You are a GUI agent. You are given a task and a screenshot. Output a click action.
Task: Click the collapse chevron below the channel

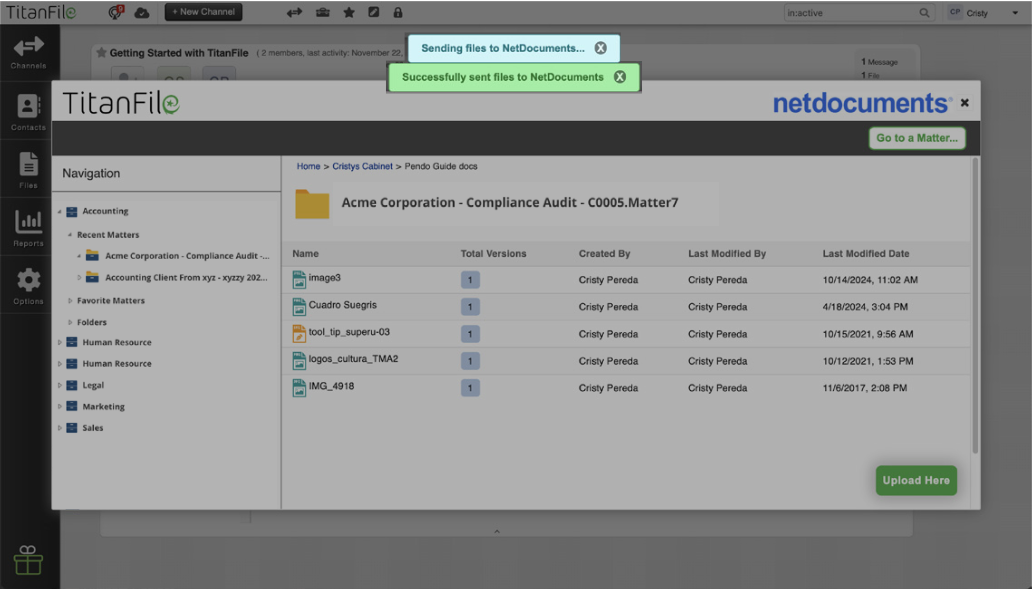click(497, 531)
